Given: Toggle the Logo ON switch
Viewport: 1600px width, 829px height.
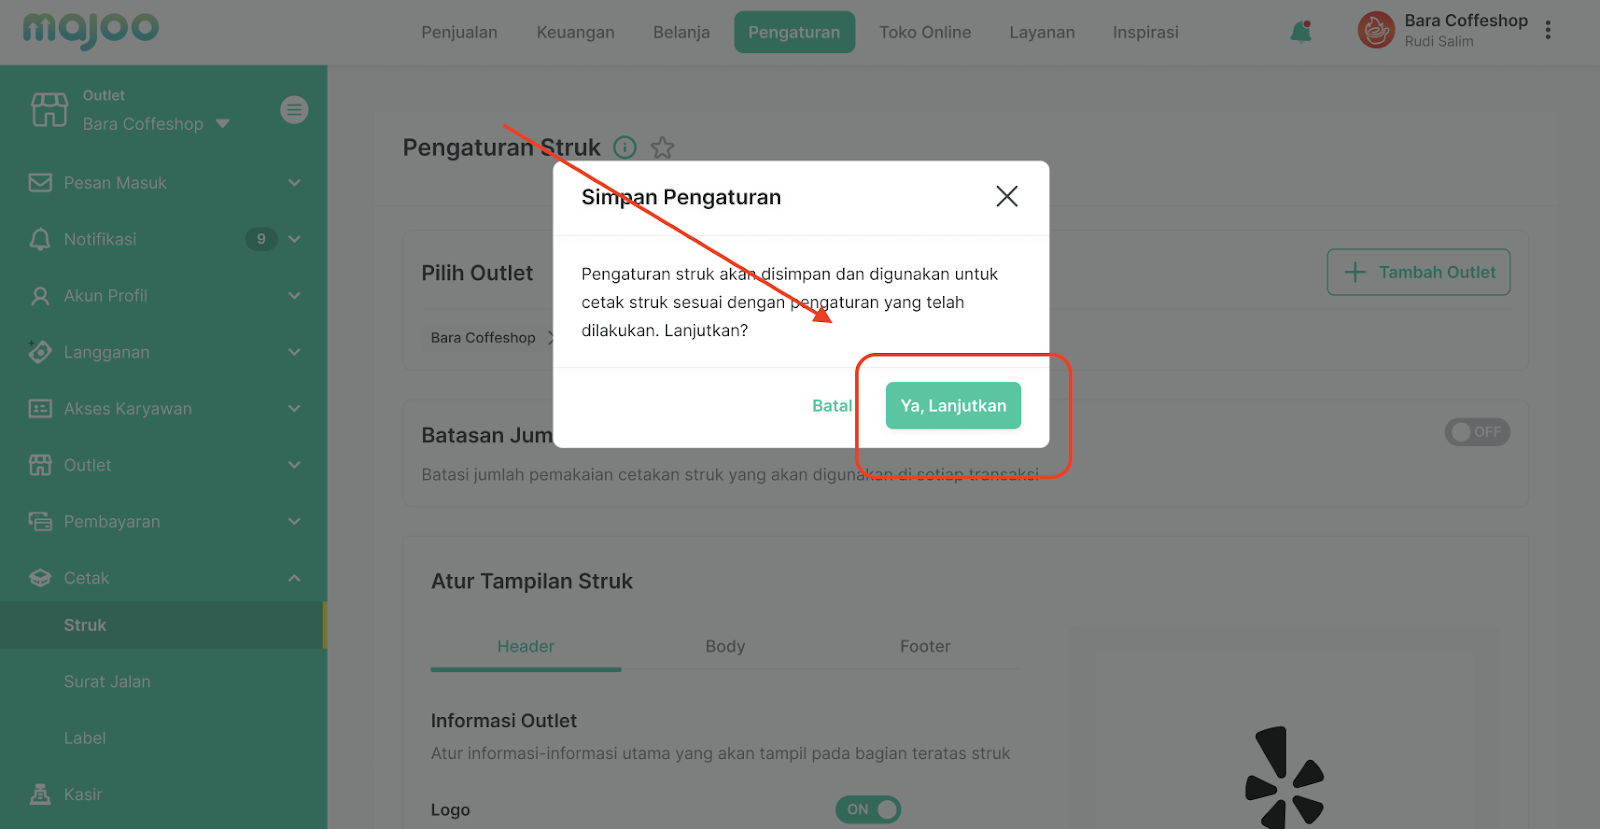Looking at the screenshot, I should tap(868, 809).
